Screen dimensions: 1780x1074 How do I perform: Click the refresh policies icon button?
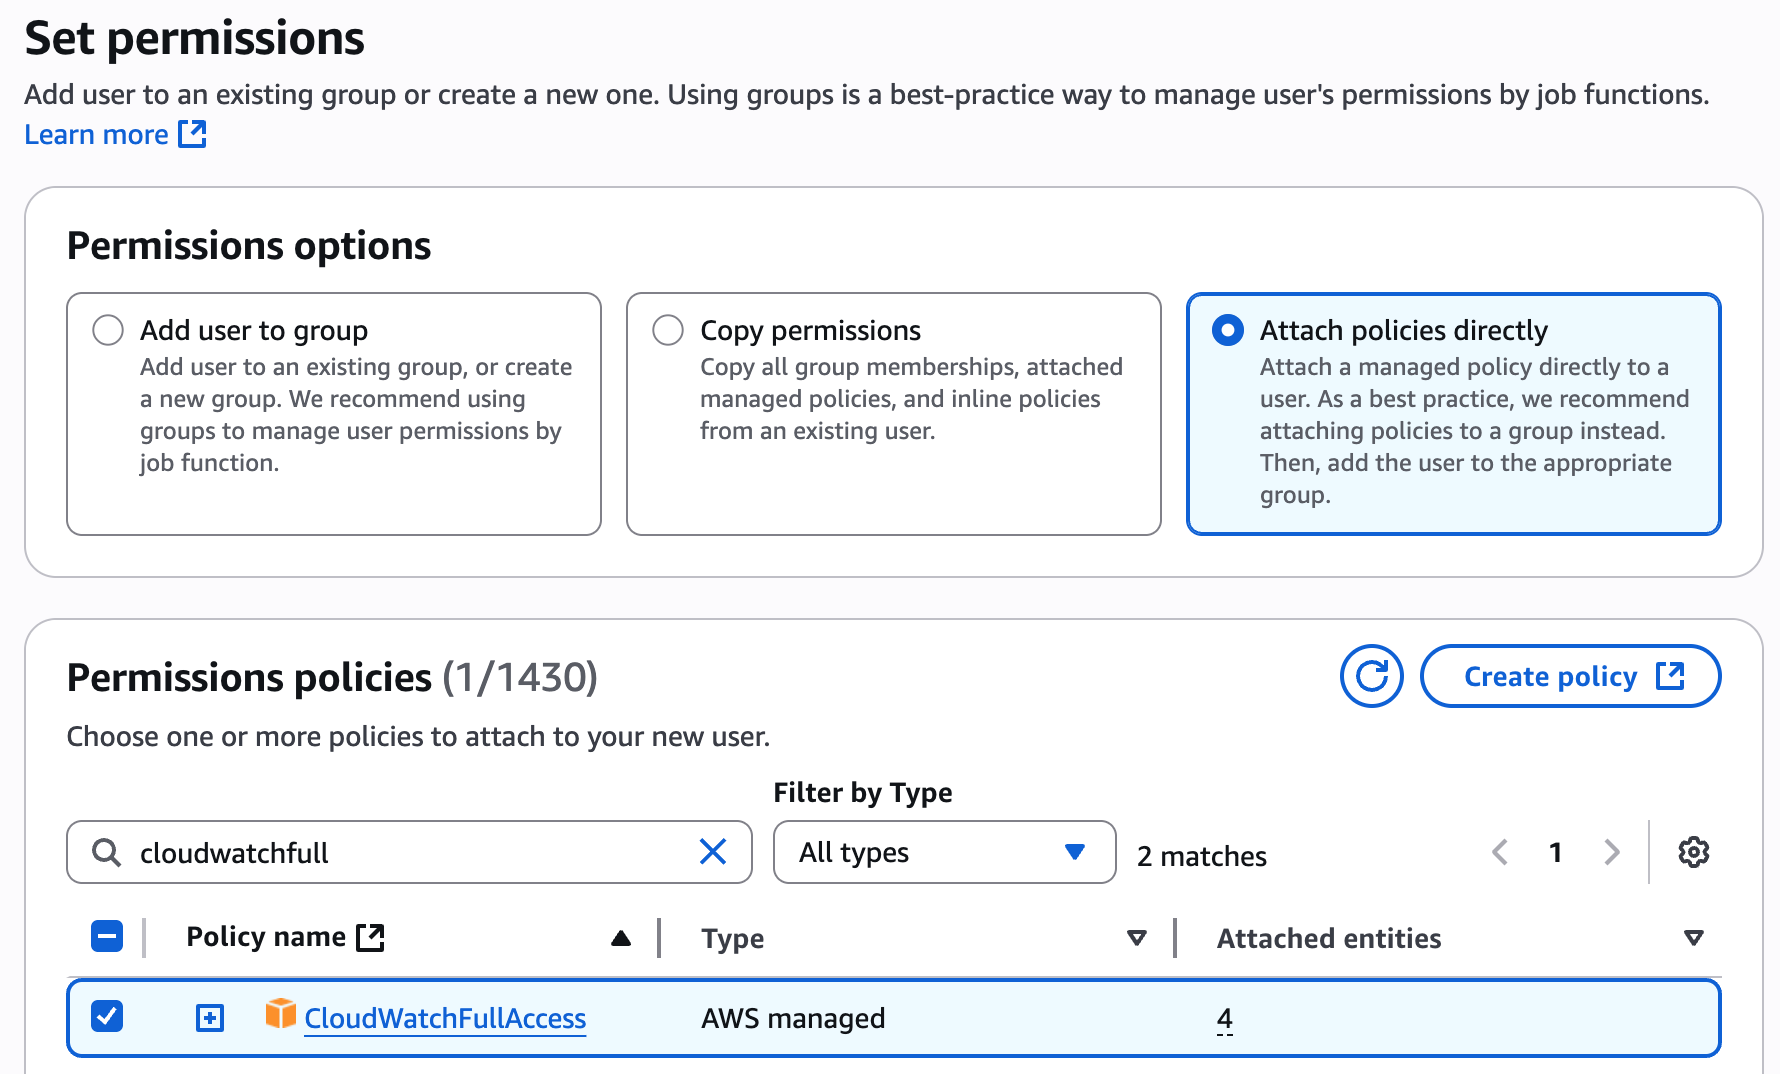point(1371,676)
